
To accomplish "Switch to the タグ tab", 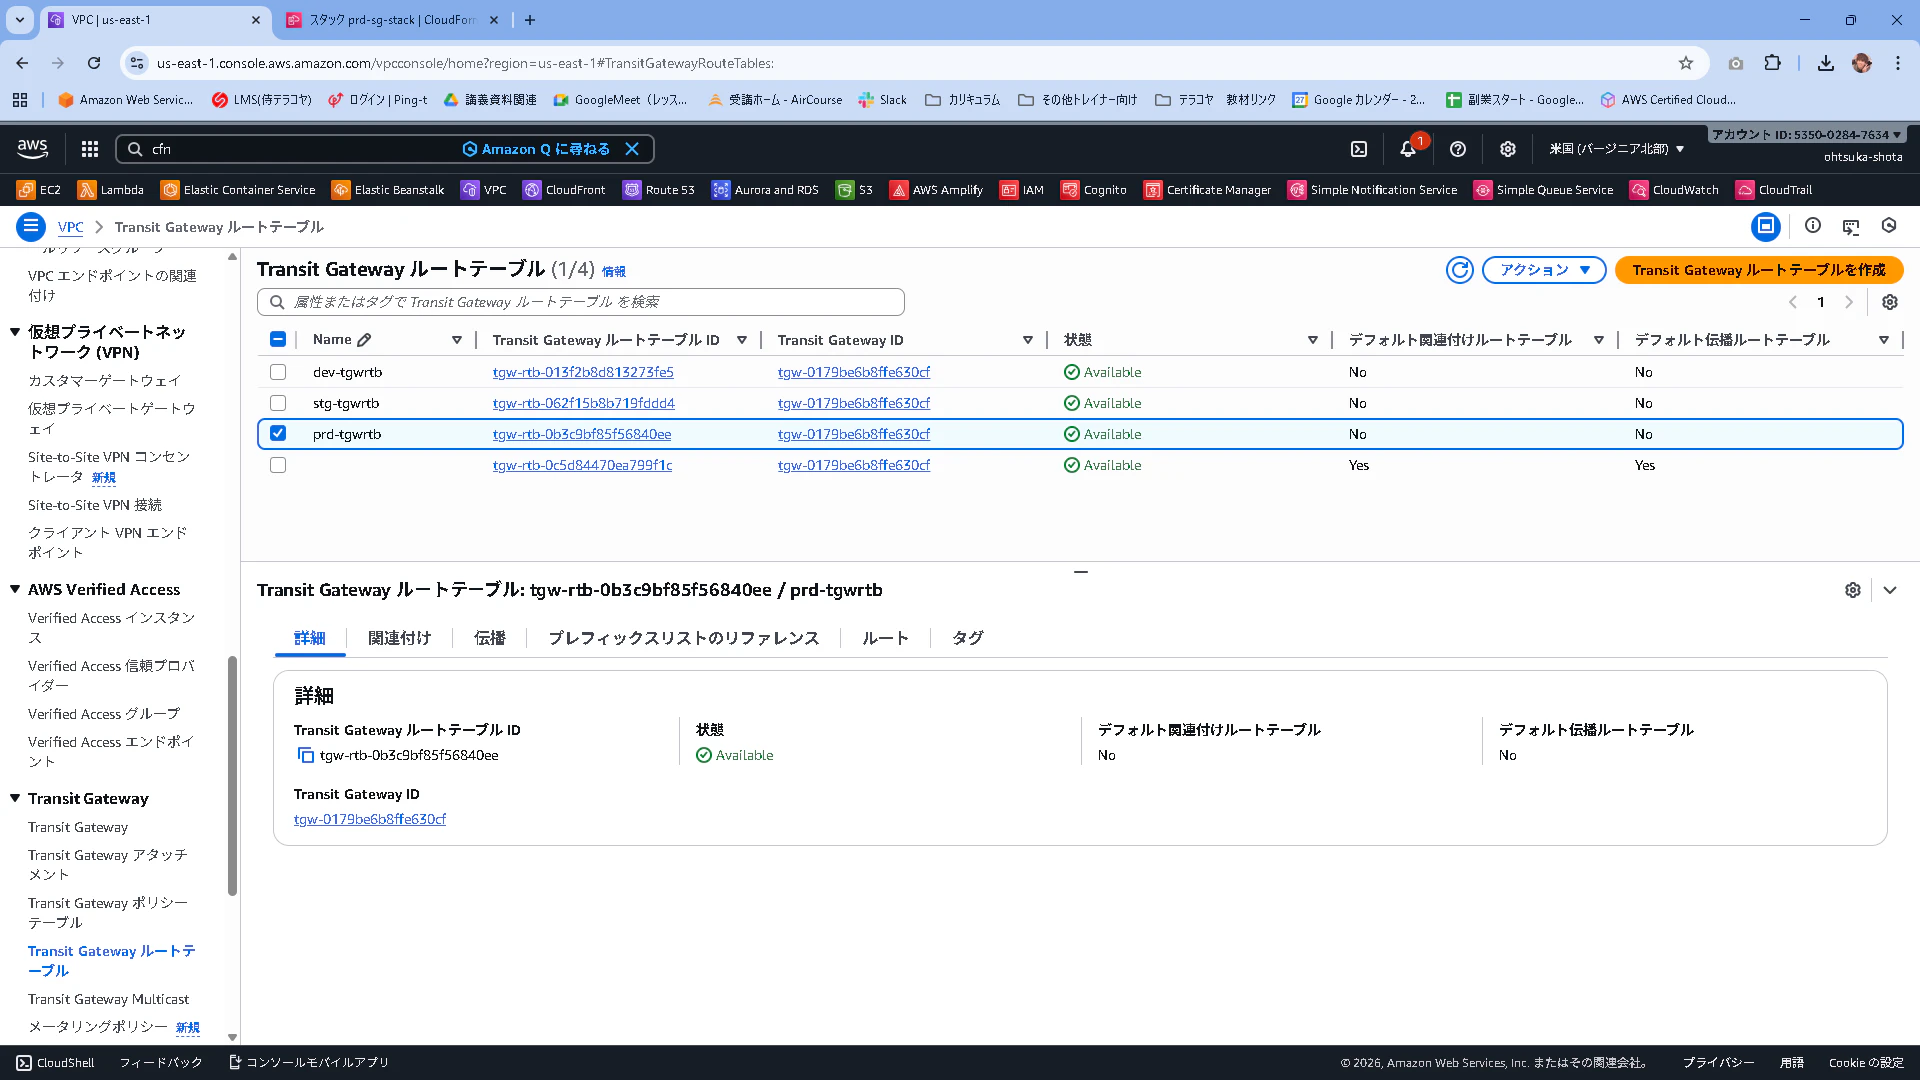I will pyautogui.click(x=968, y=638).
